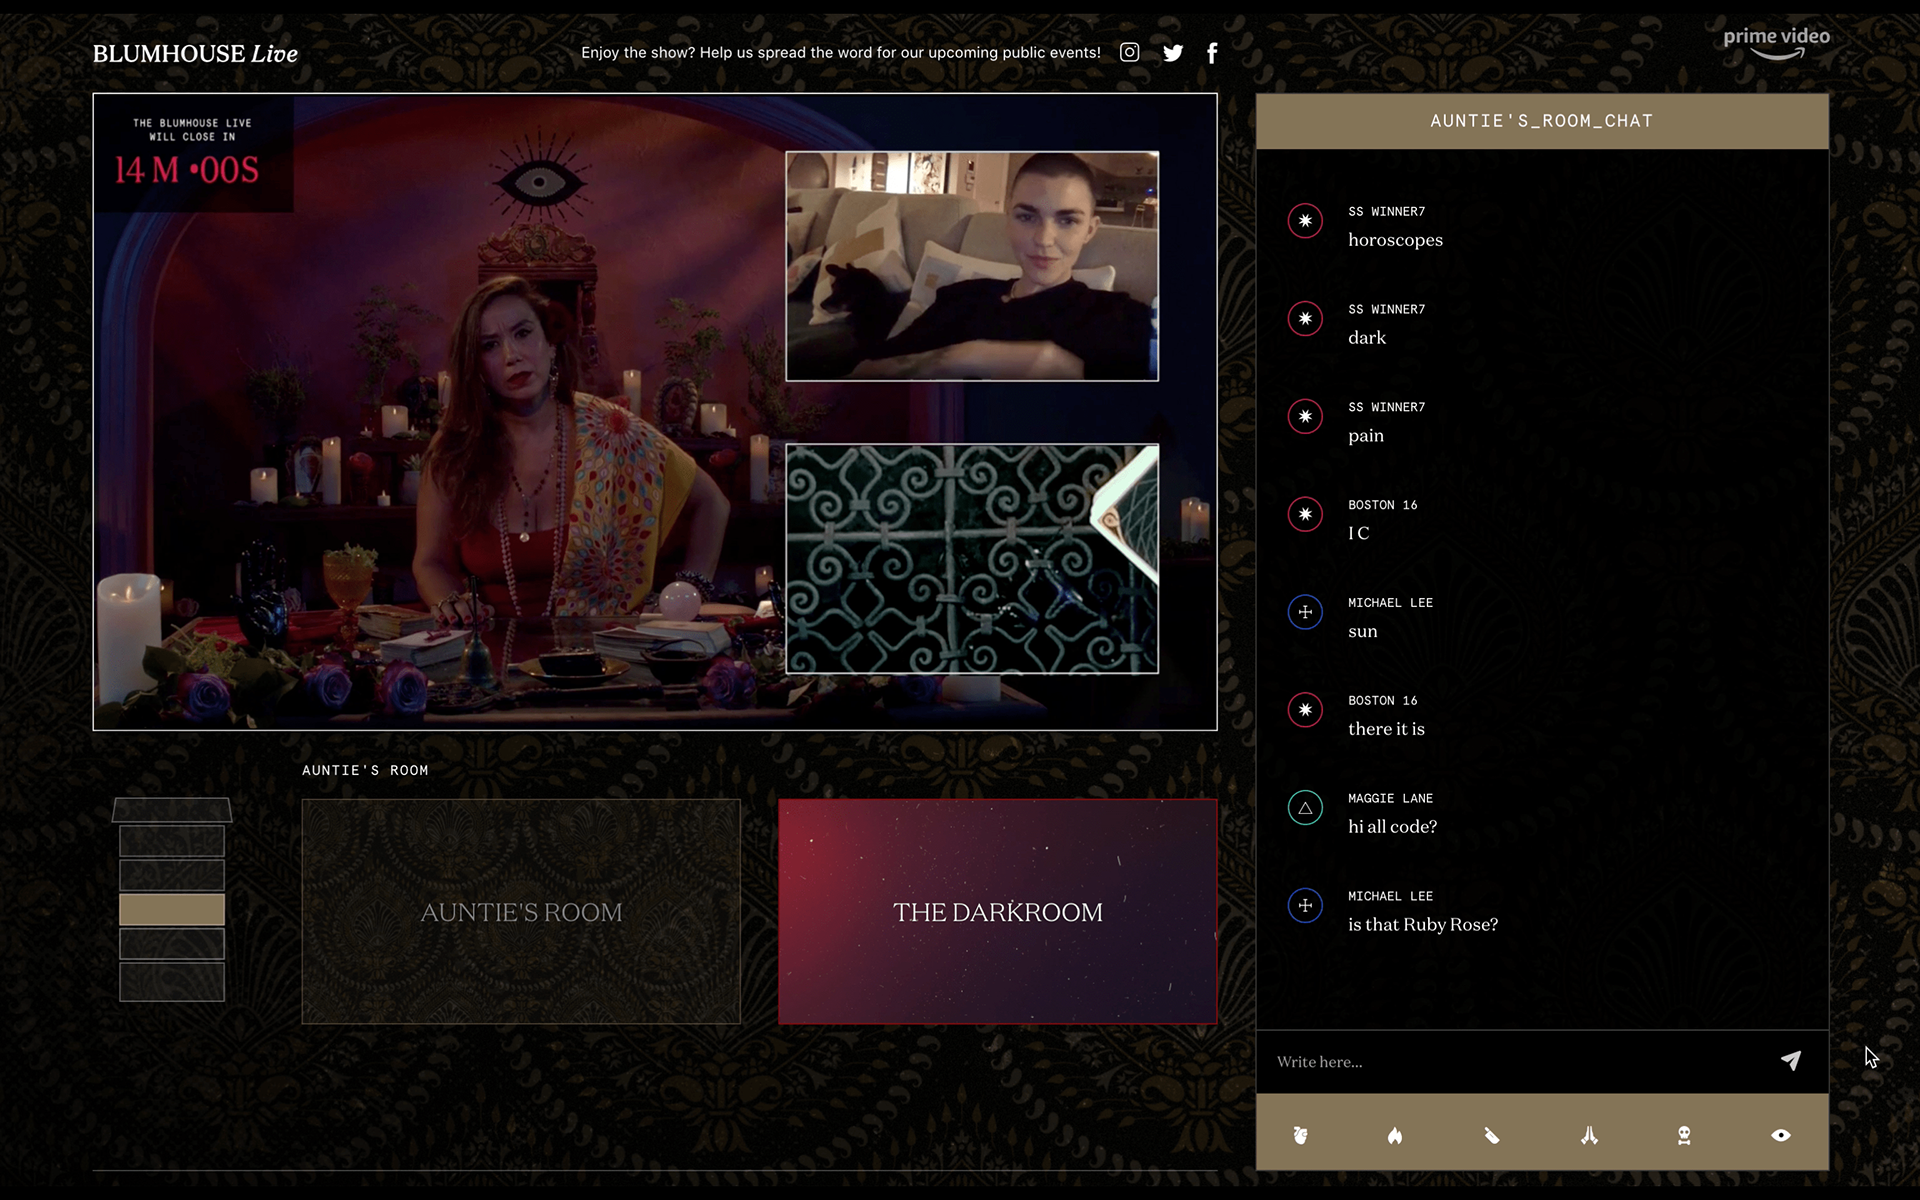Open the Twitter share icon

(1173, 53)
